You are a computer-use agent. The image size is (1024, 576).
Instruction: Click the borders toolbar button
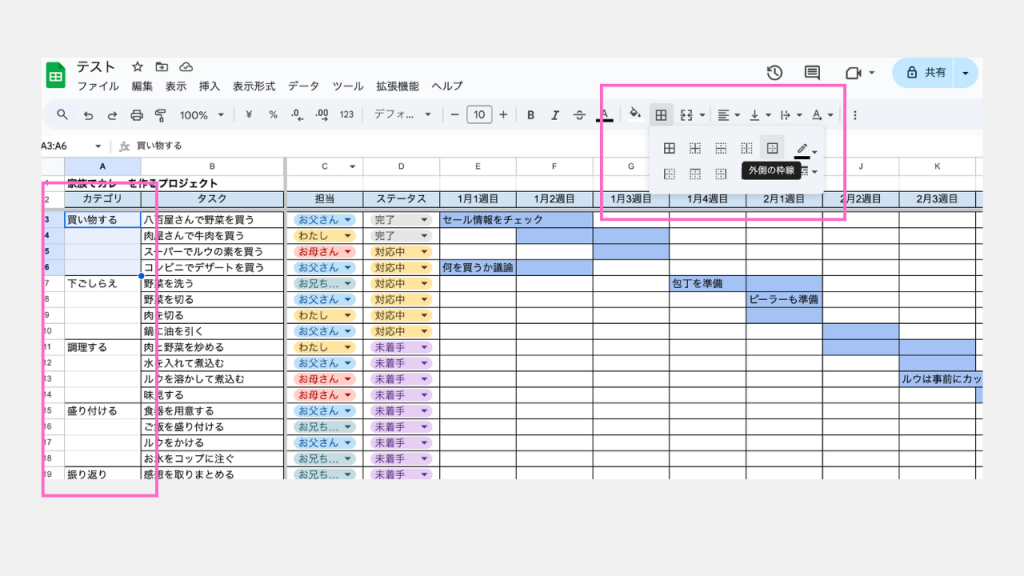tap(660, 115)
